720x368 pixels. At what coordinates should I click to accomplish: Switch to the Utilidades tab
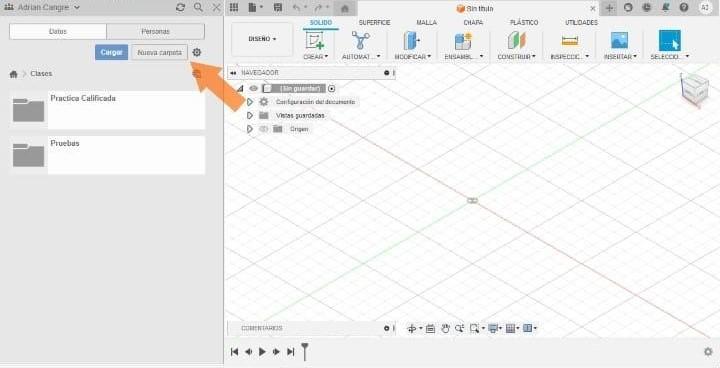click(x=581, y=23)
